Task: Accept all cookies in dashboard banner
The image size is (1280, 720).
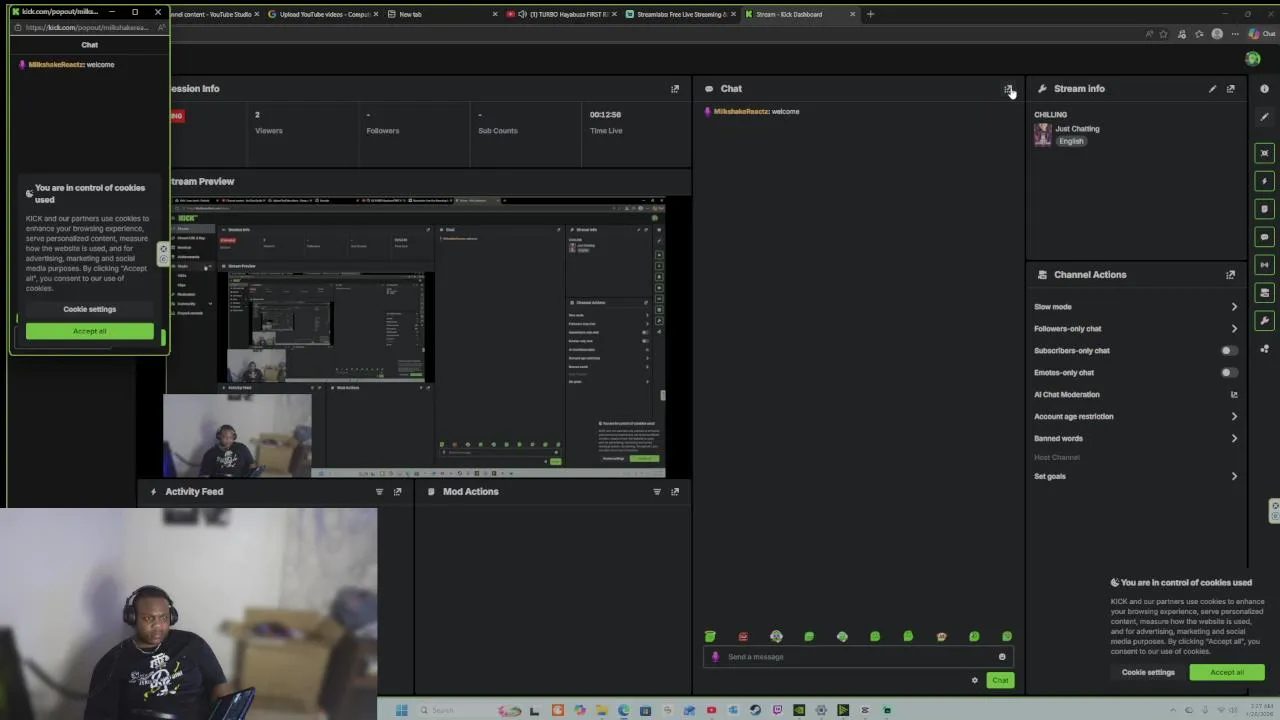Action: coord(1227,672)
